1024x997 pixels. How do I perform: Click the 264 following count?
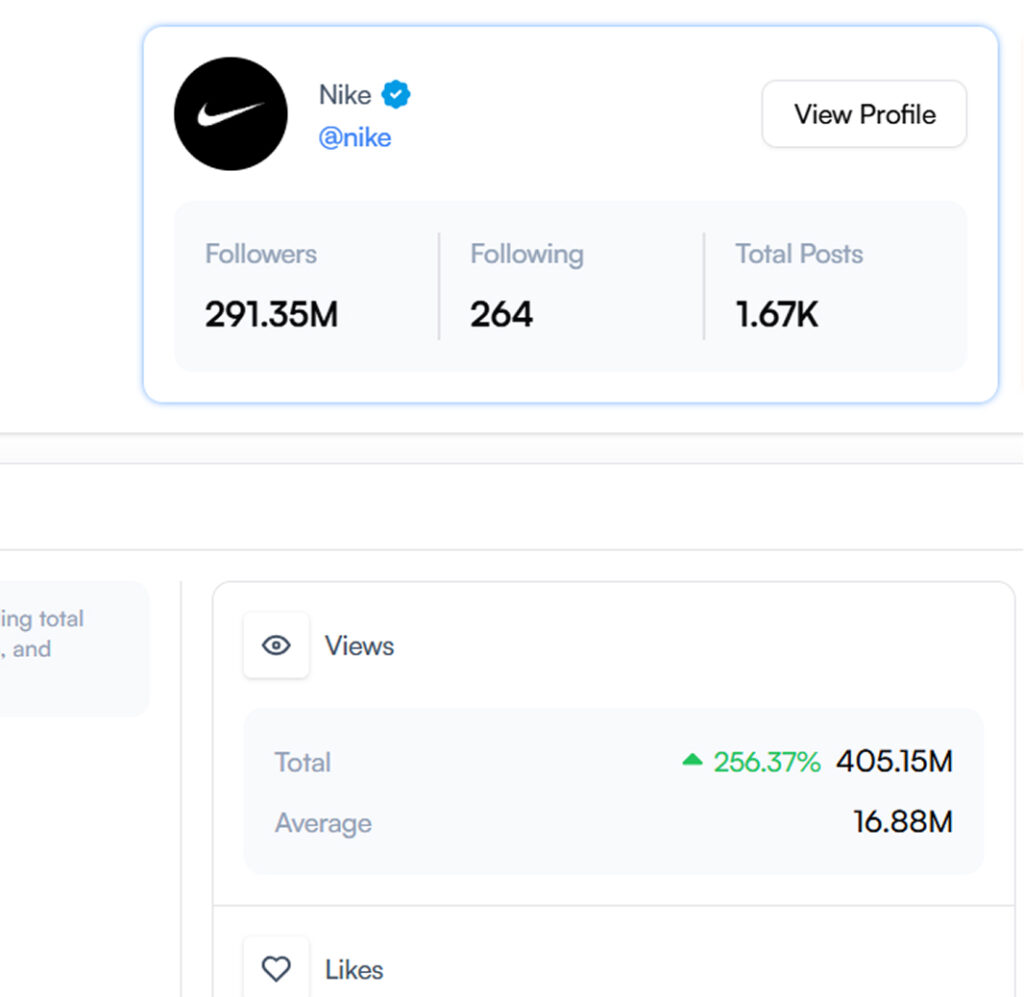tap(502, 314)
